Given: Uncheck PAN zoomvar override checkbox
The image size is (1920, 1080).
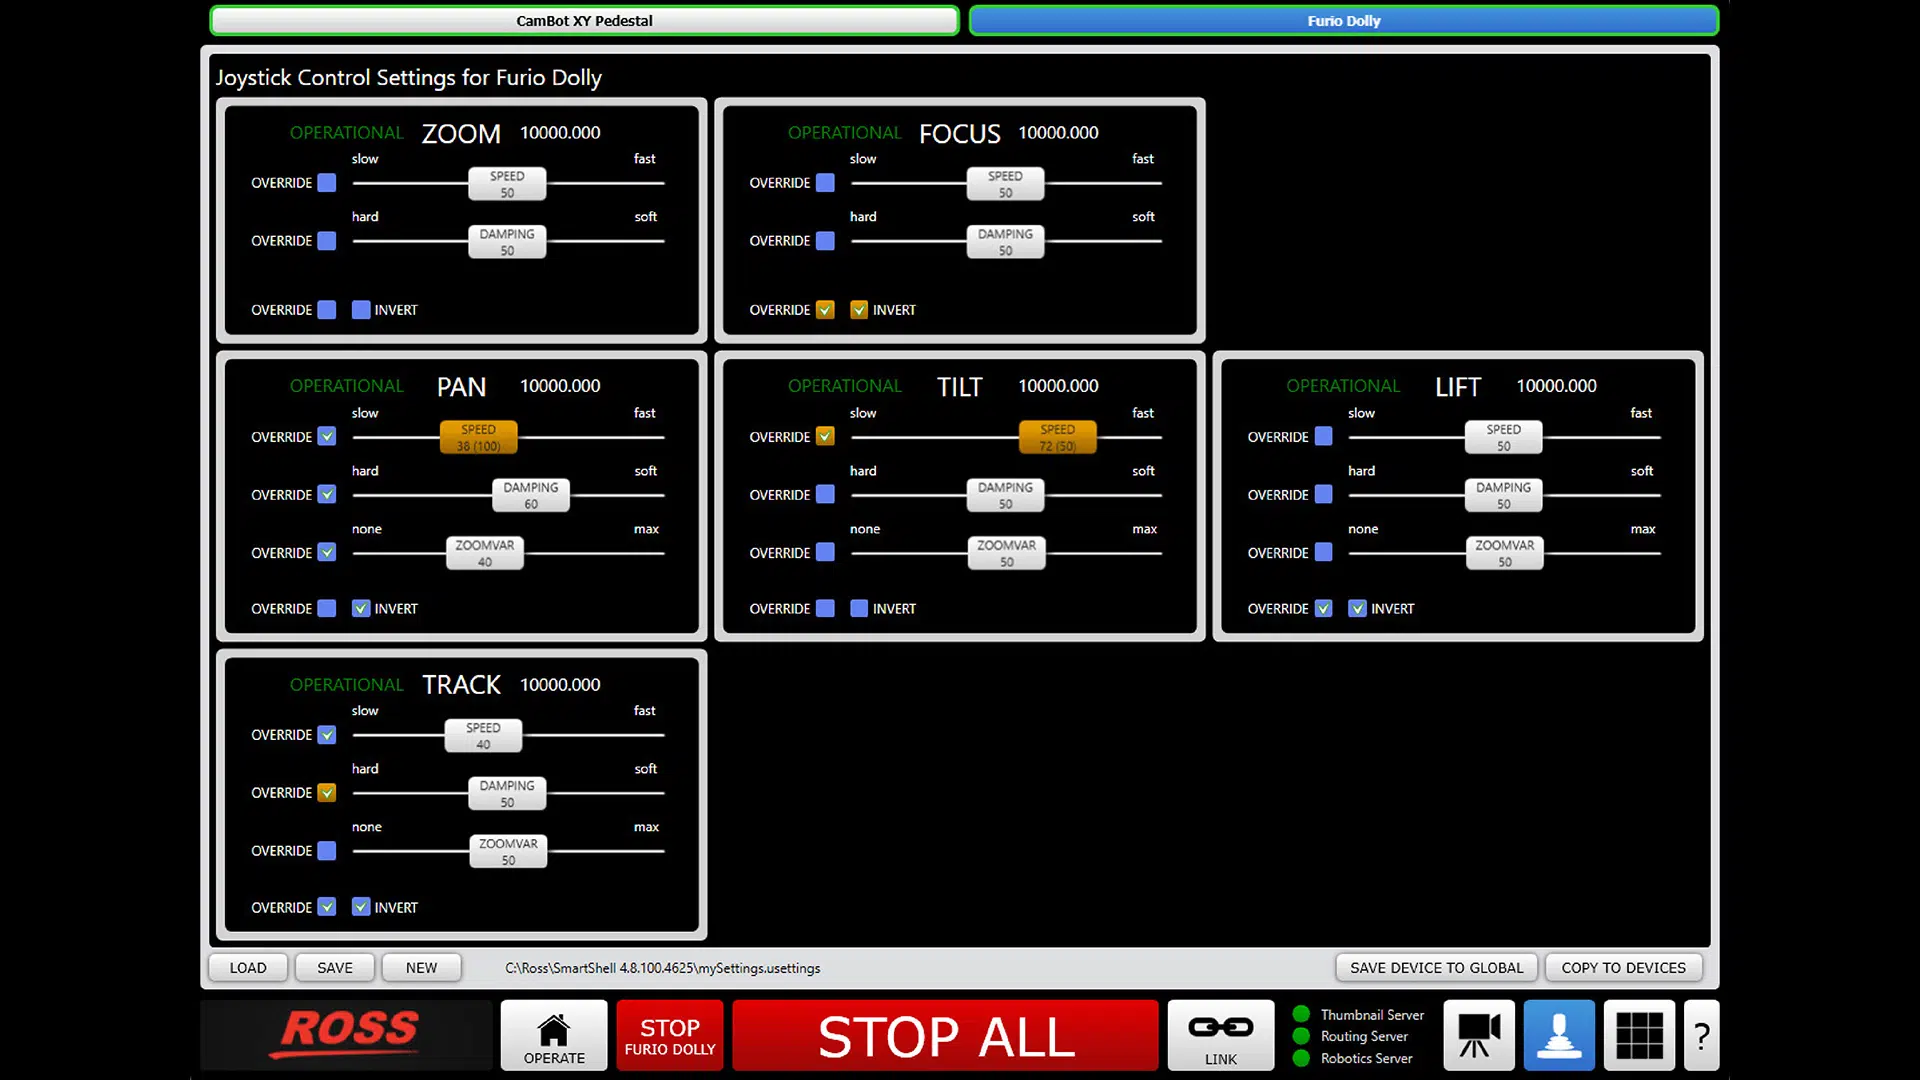Looking at the screenshot, I should 327,553.
